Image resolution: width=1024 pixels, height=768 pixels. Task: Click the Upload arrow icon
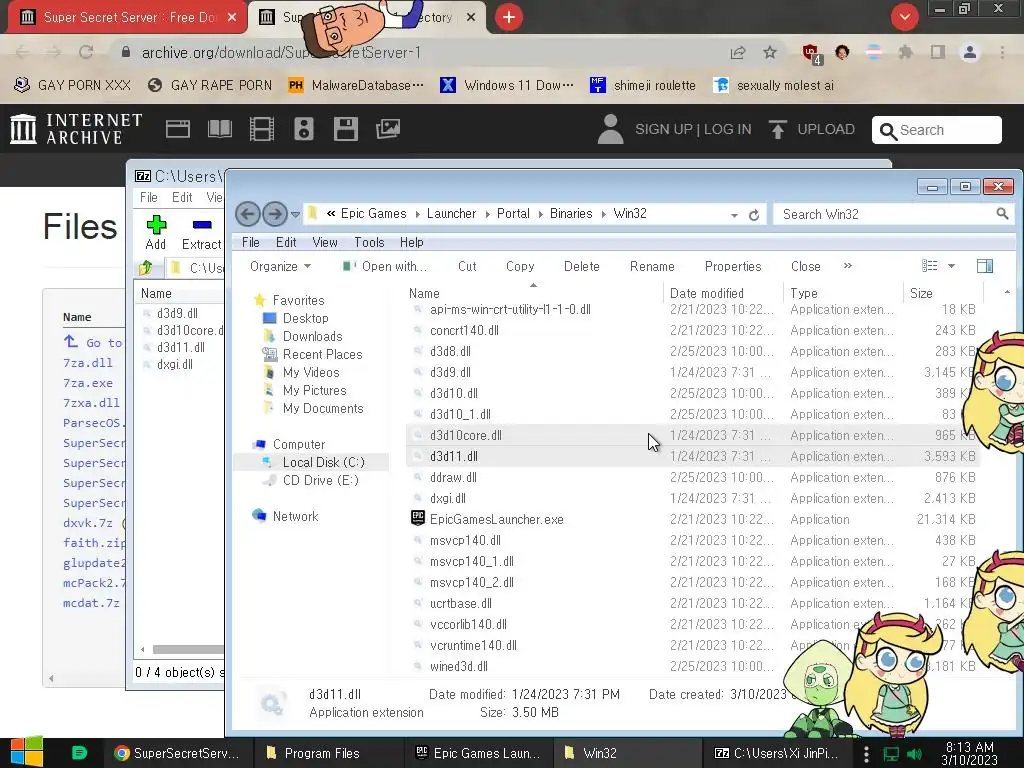(777, 129)
